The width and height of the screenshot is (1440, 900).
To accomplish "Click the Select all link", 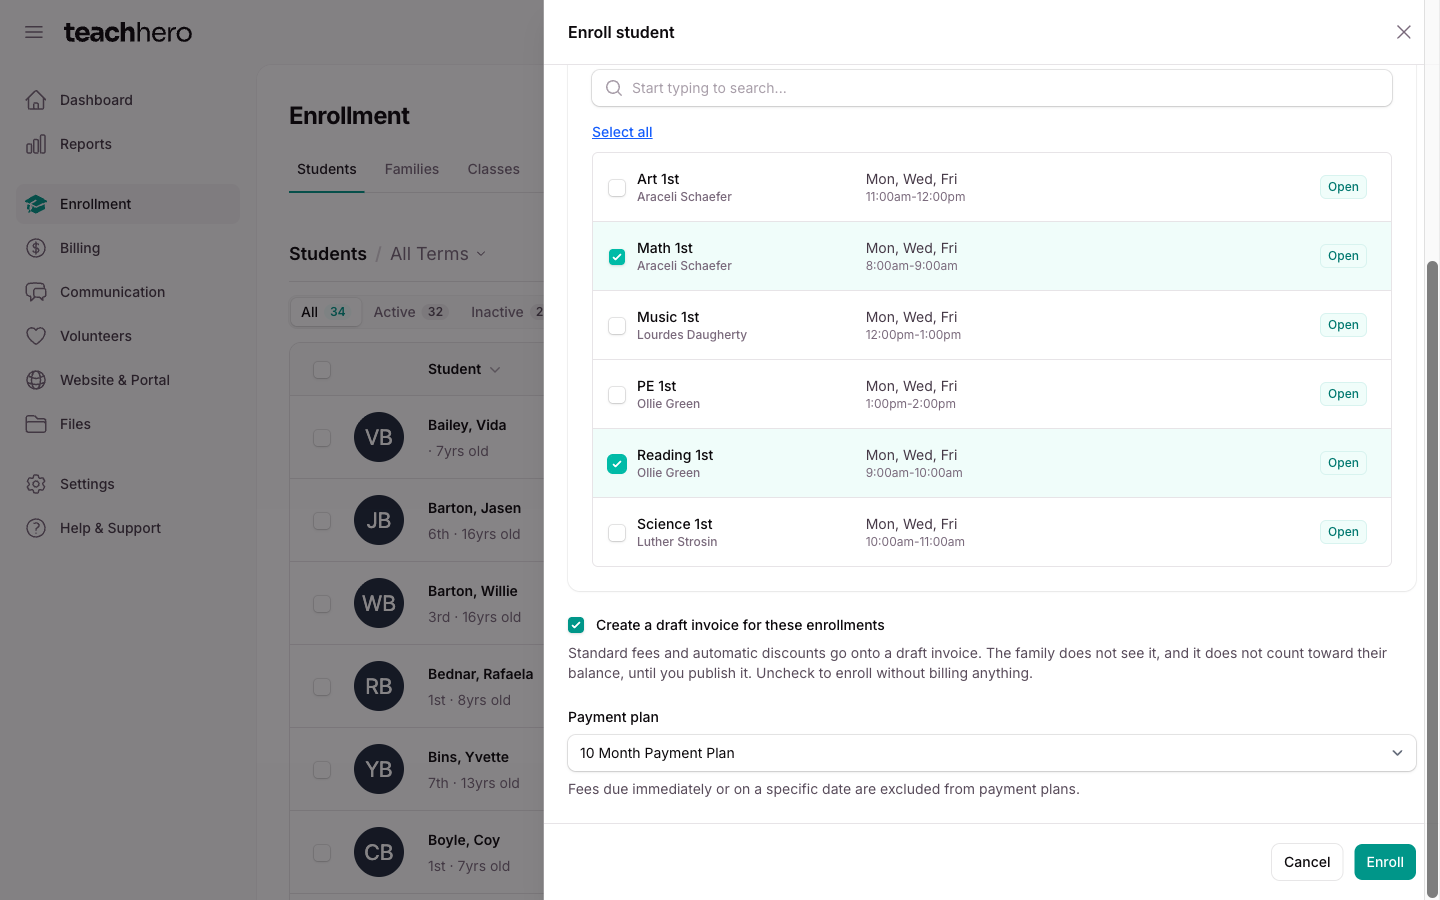I will click(622, 132).
